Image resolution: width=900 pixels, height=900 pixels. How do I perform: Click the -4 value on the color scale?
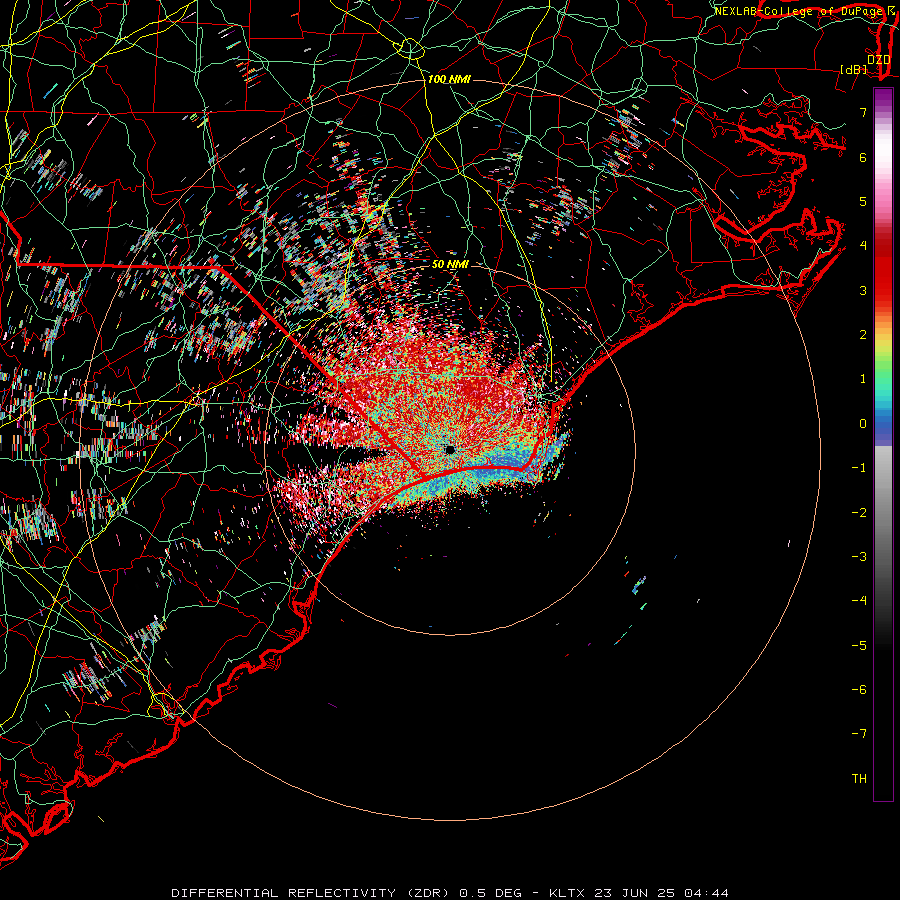point(859,601)
